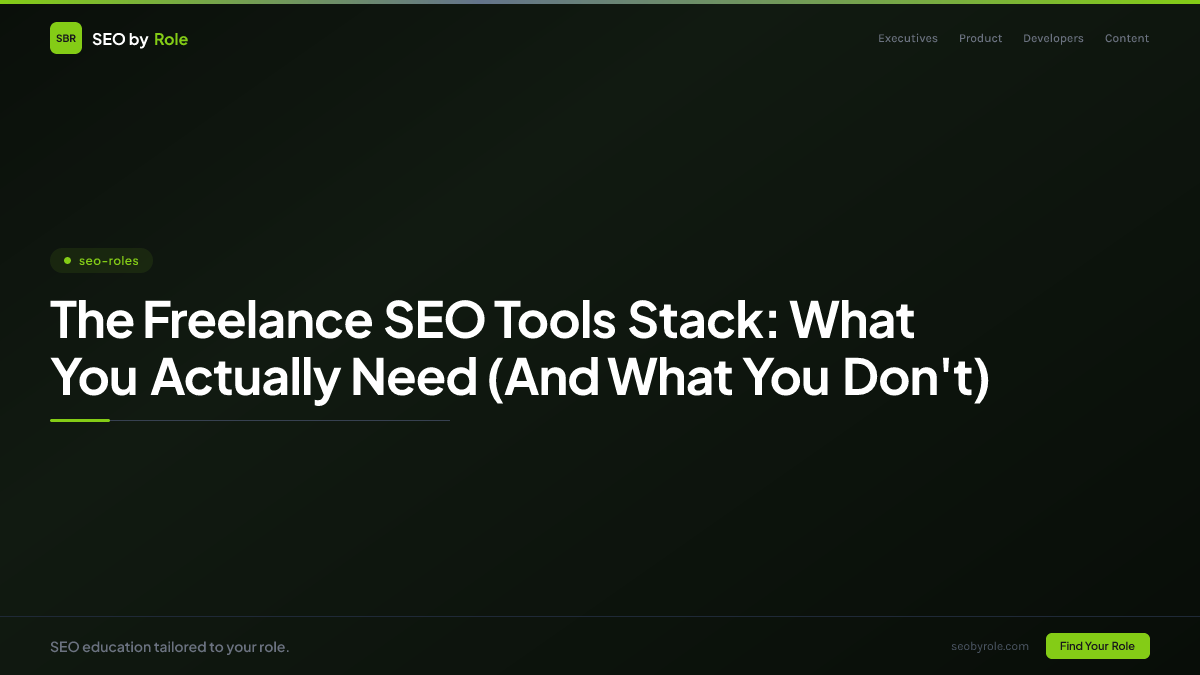Viewport: 1200px width, 675px height.
Task: Select the Content navigation item
Action: (1126, 38)
